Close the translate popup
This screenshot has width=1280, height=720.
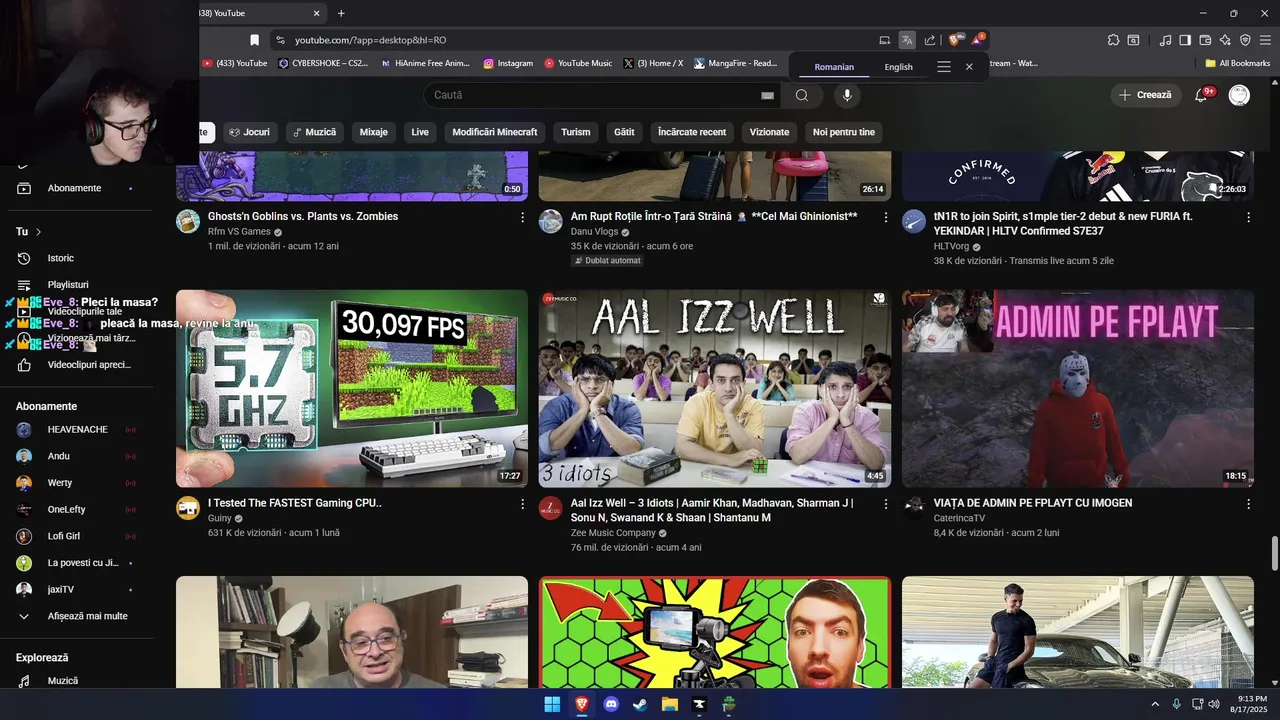pos(969,67)
